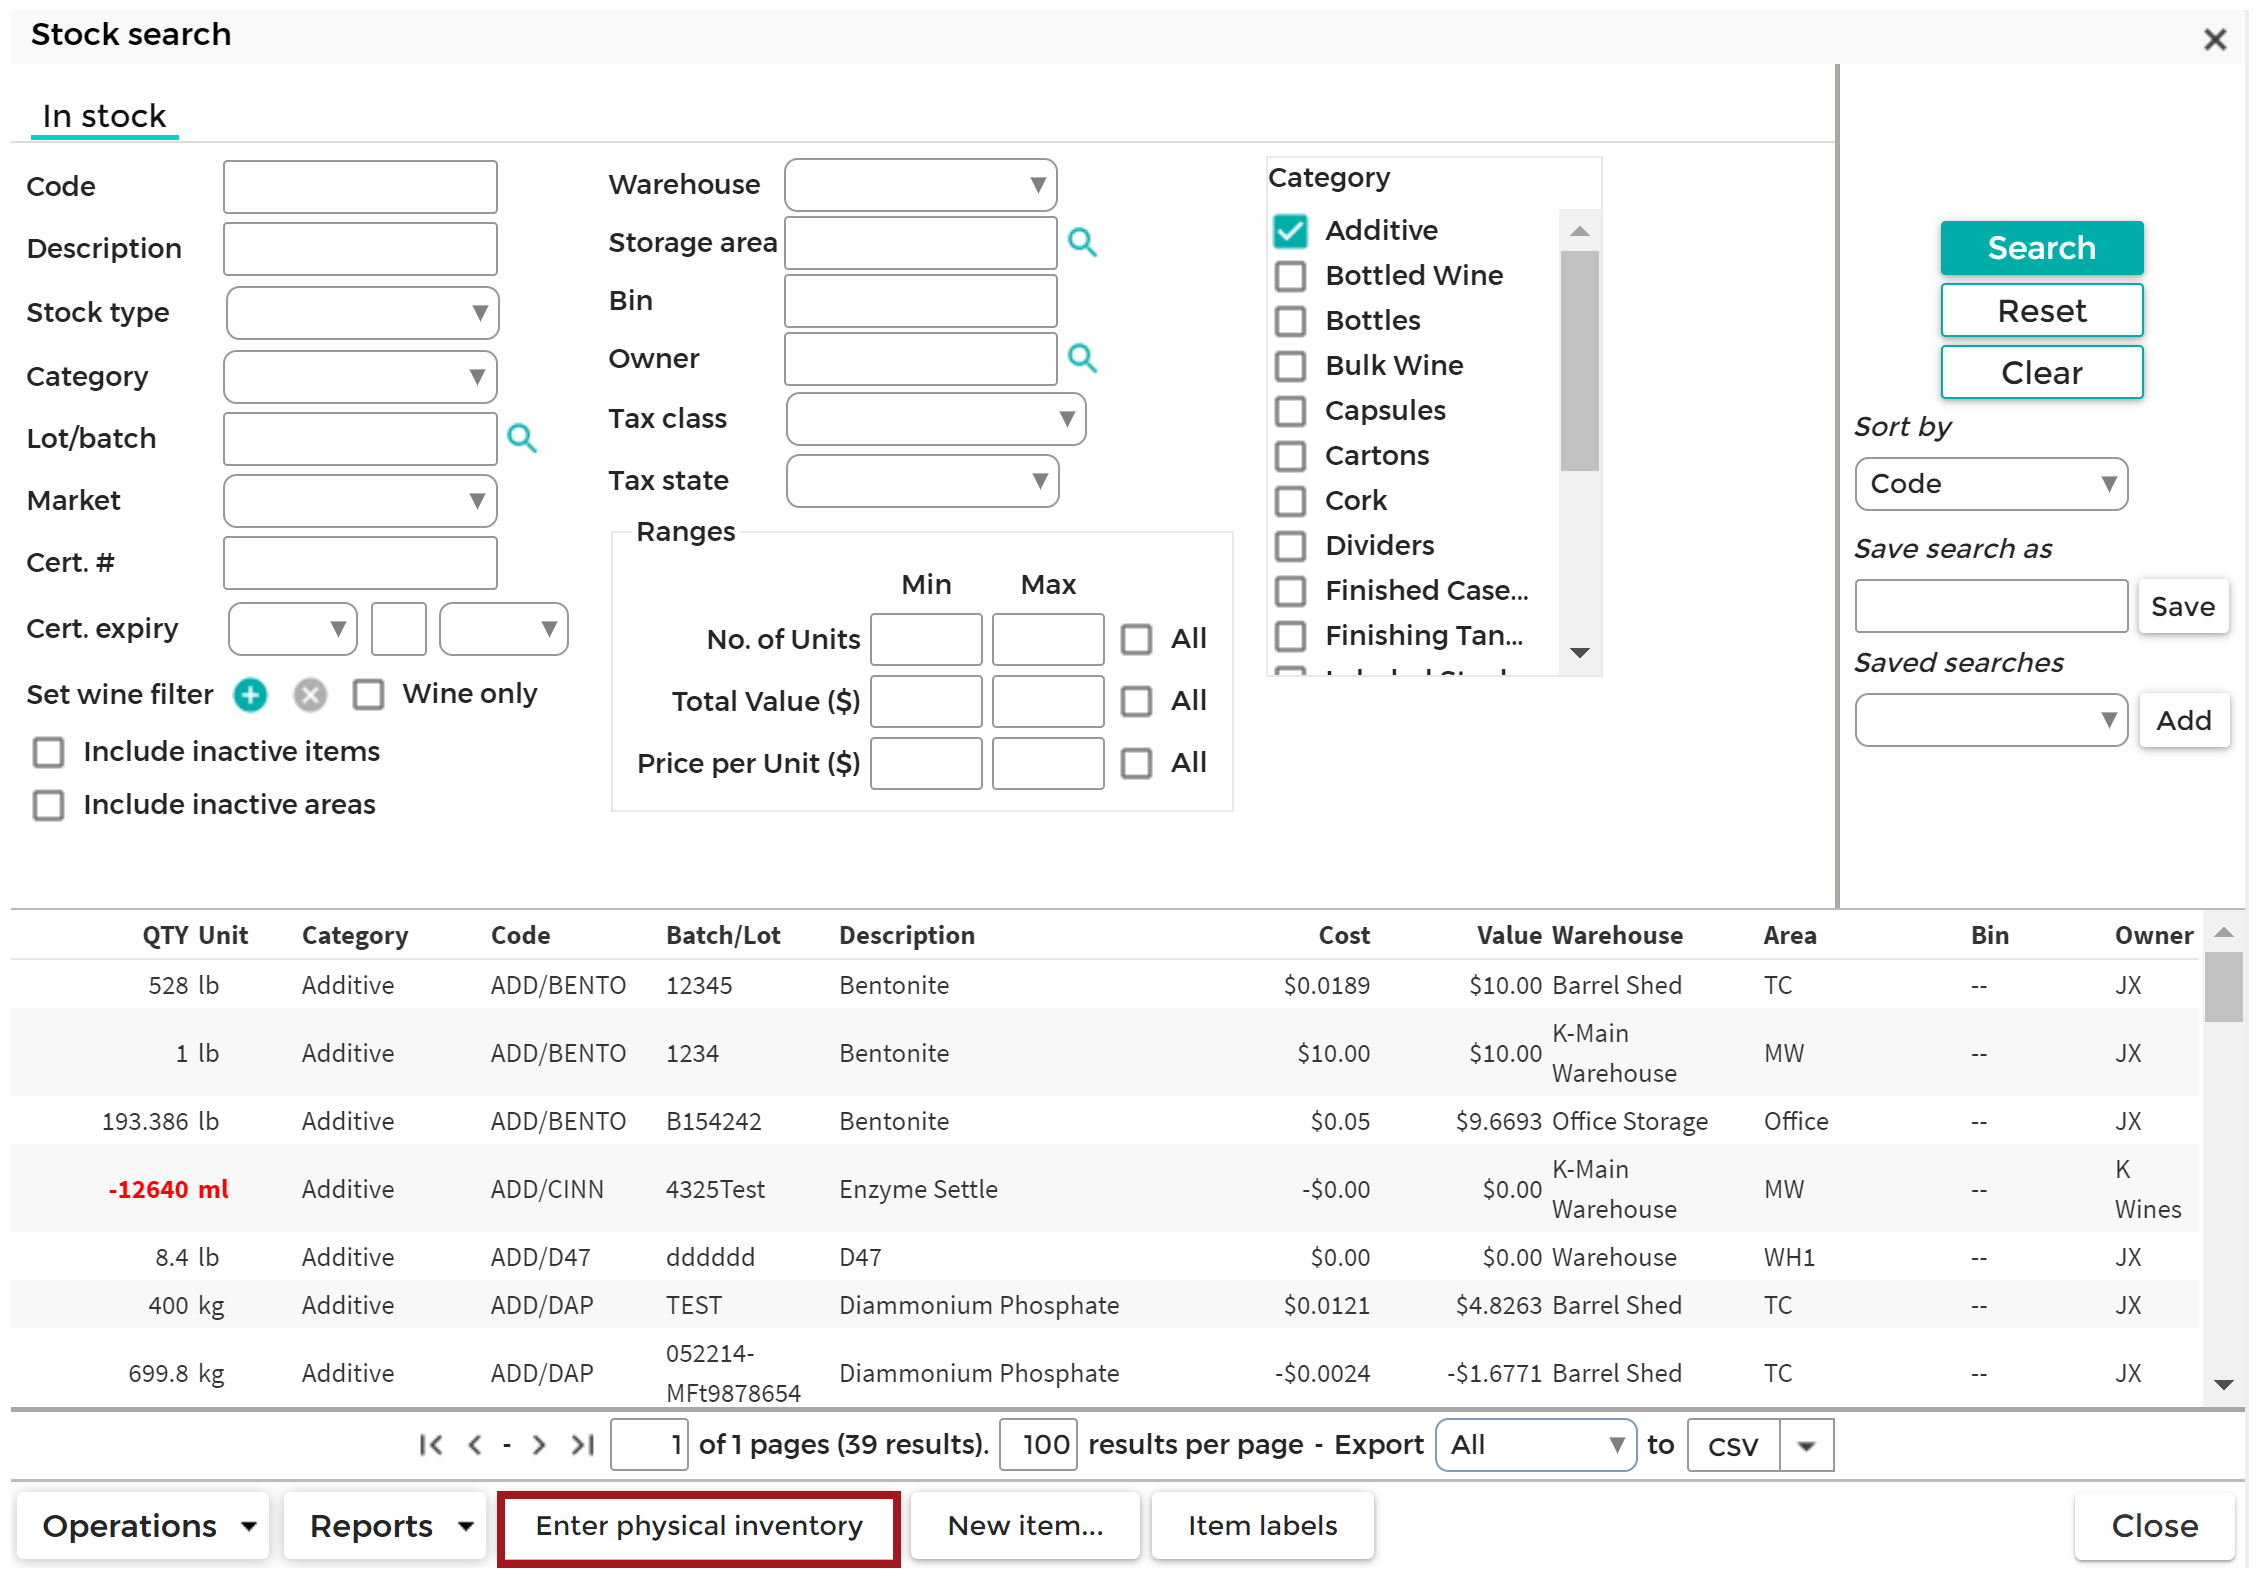2267x1590 pixels.
Task: Open the Market dropdown
Action: click(360, 501)
